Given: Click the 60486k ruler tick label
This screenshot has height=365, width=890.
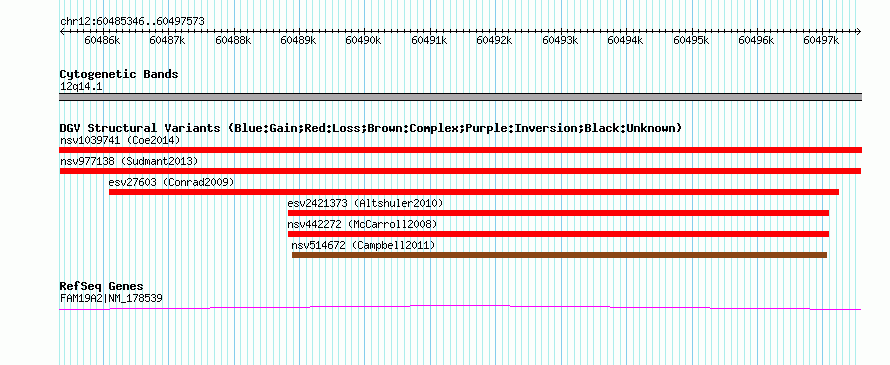Looking at the screenshot, I should point(102,40).
